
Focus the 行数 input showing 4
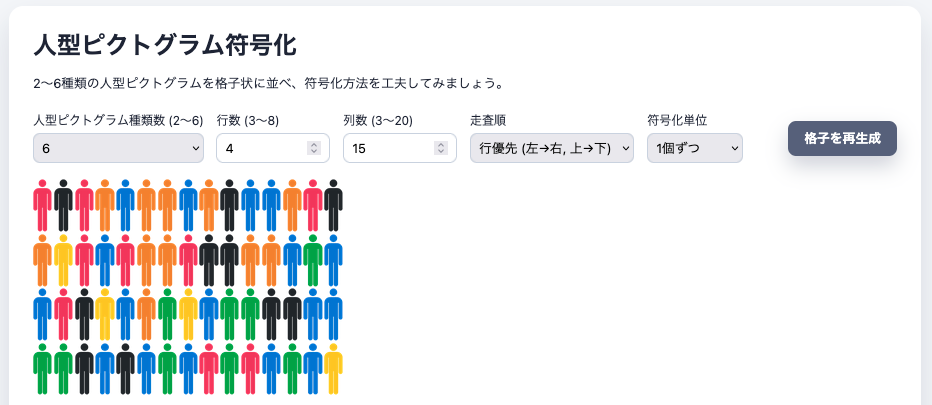260,148
